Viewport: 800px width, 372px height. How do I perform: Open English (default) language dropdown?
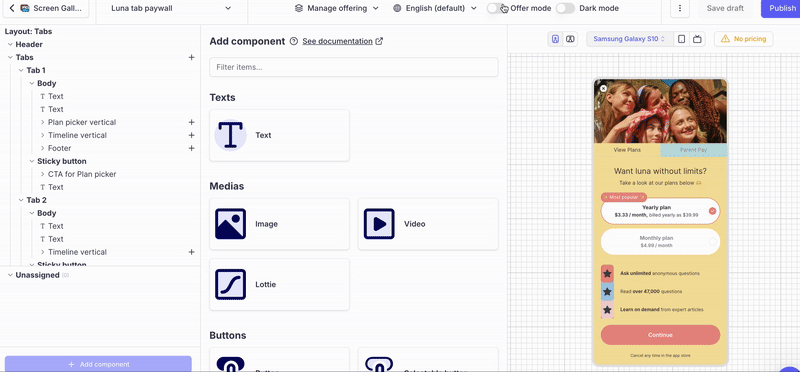(x=435, y=8)
